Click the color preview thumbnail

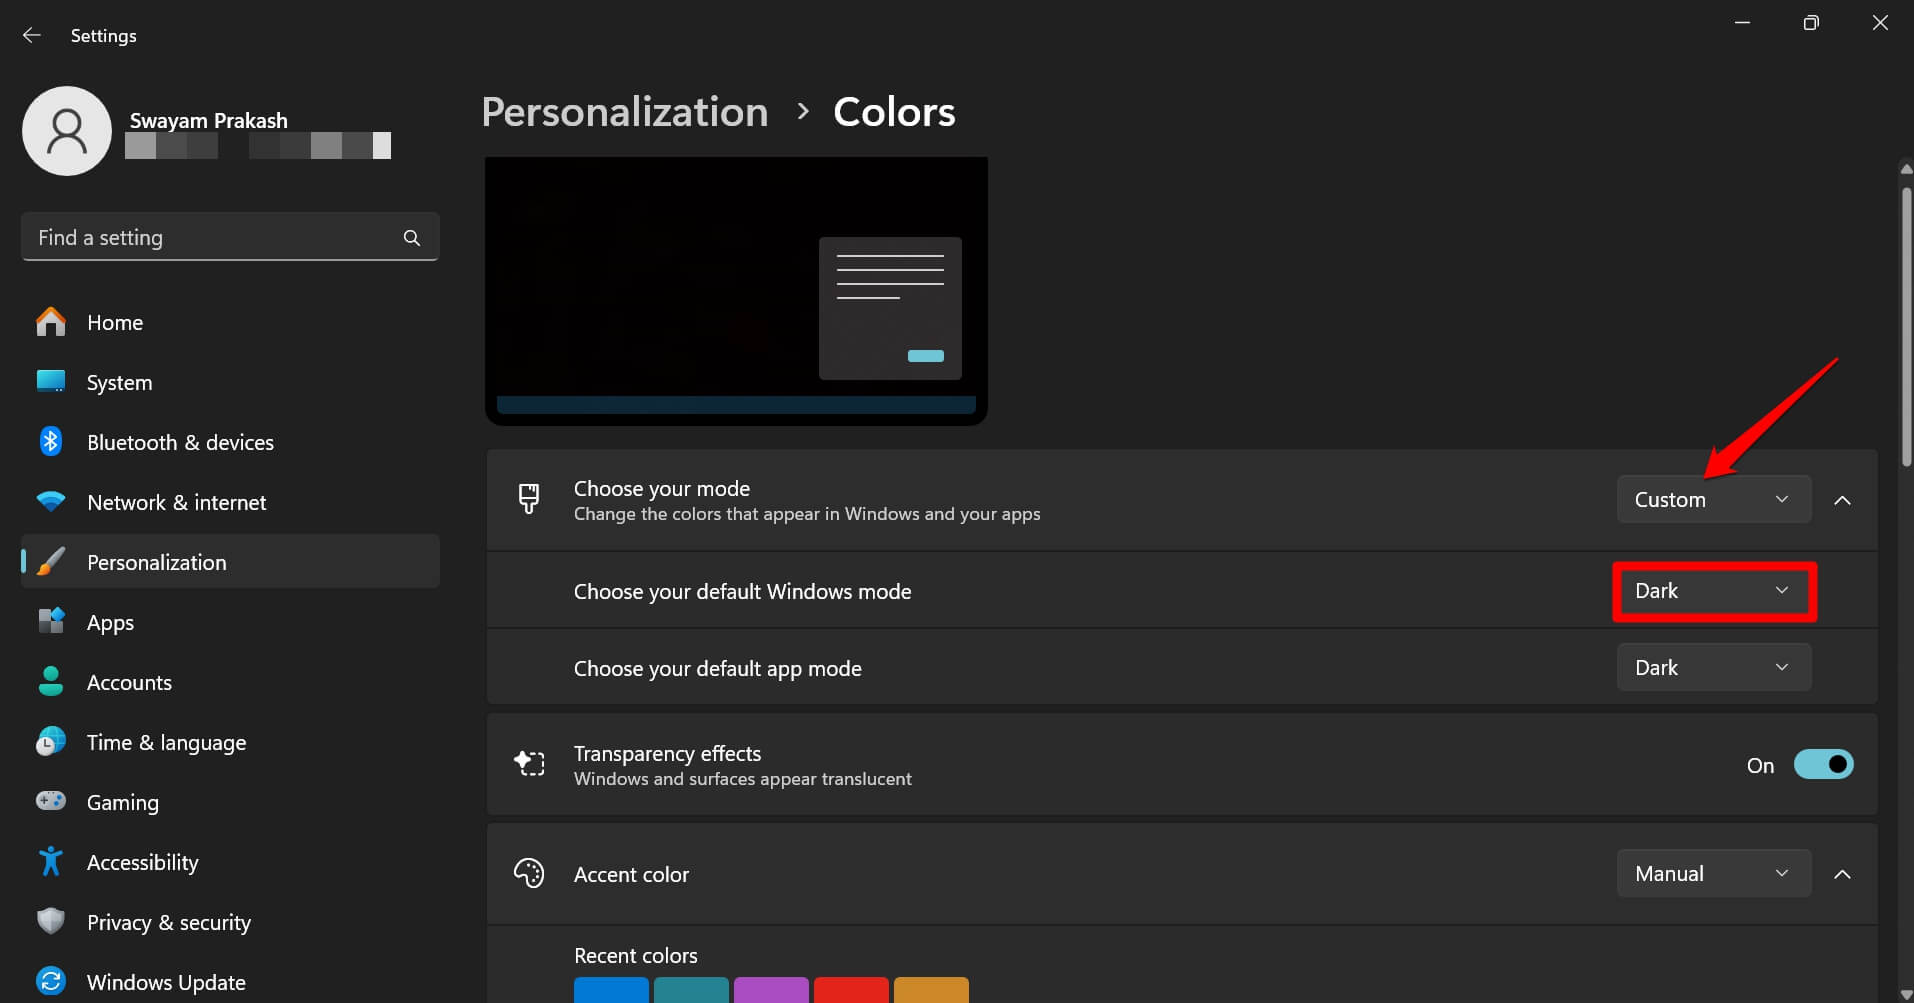tap(736, 290)
